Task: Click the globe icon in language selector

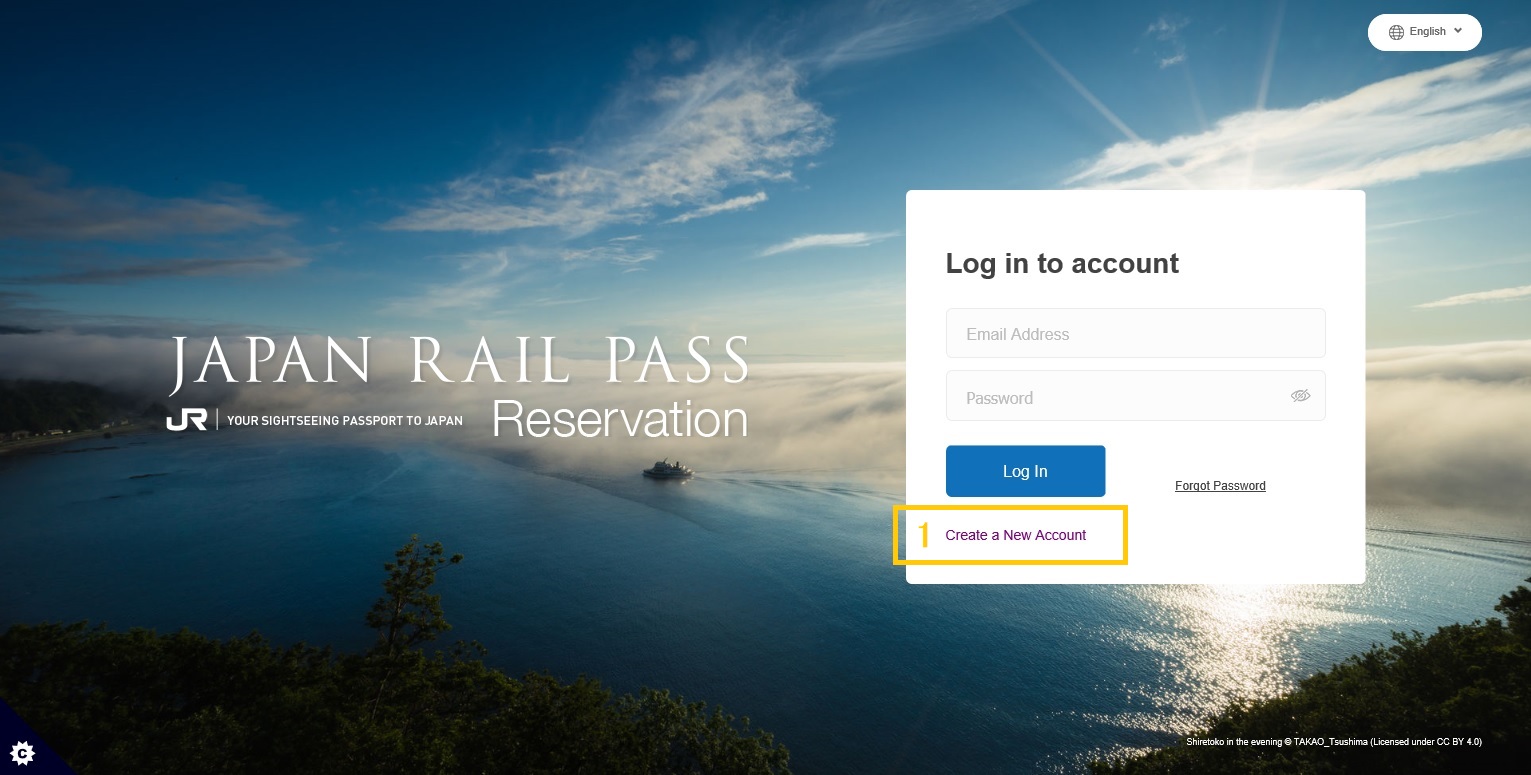Action: [1396, 32]
